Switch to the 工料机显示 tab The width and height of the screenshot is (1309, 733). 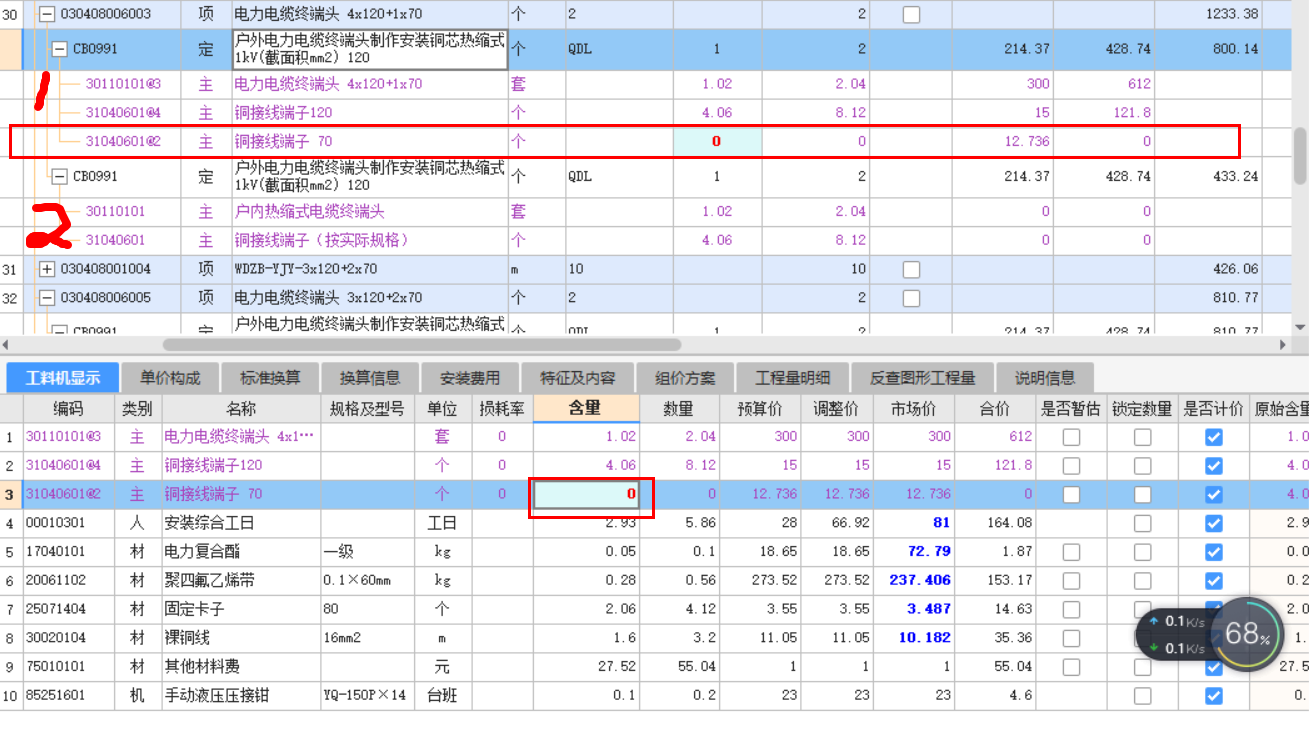[63, 378]
